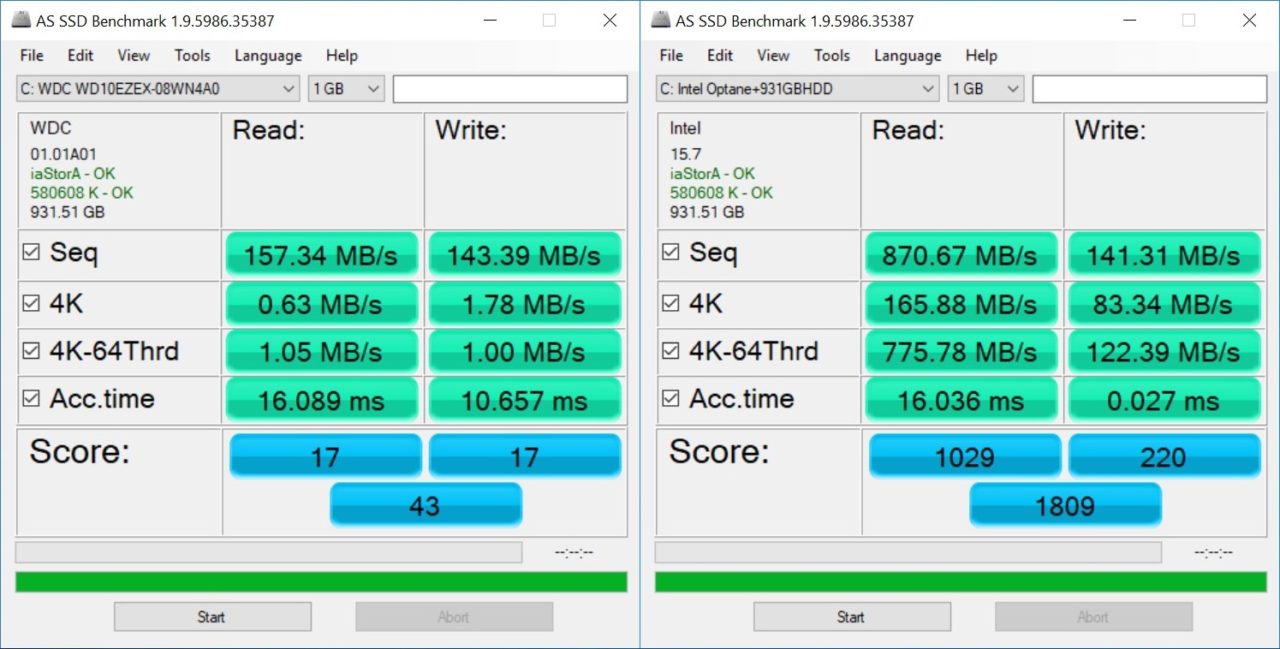Screen dimensions: 1280x649
Task: Uncheck the Acc.time test in WDC window
Action: click(x=32, y=399)
